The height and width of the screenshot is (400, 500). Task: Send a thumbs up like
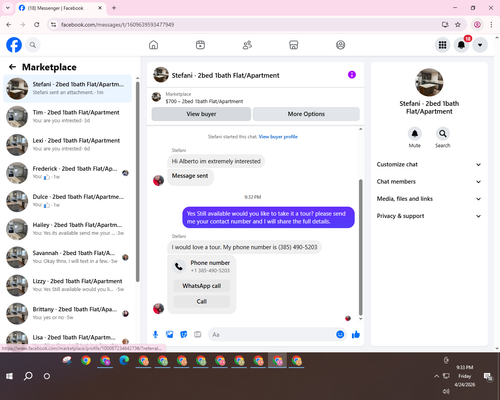[x=356, y=334]
